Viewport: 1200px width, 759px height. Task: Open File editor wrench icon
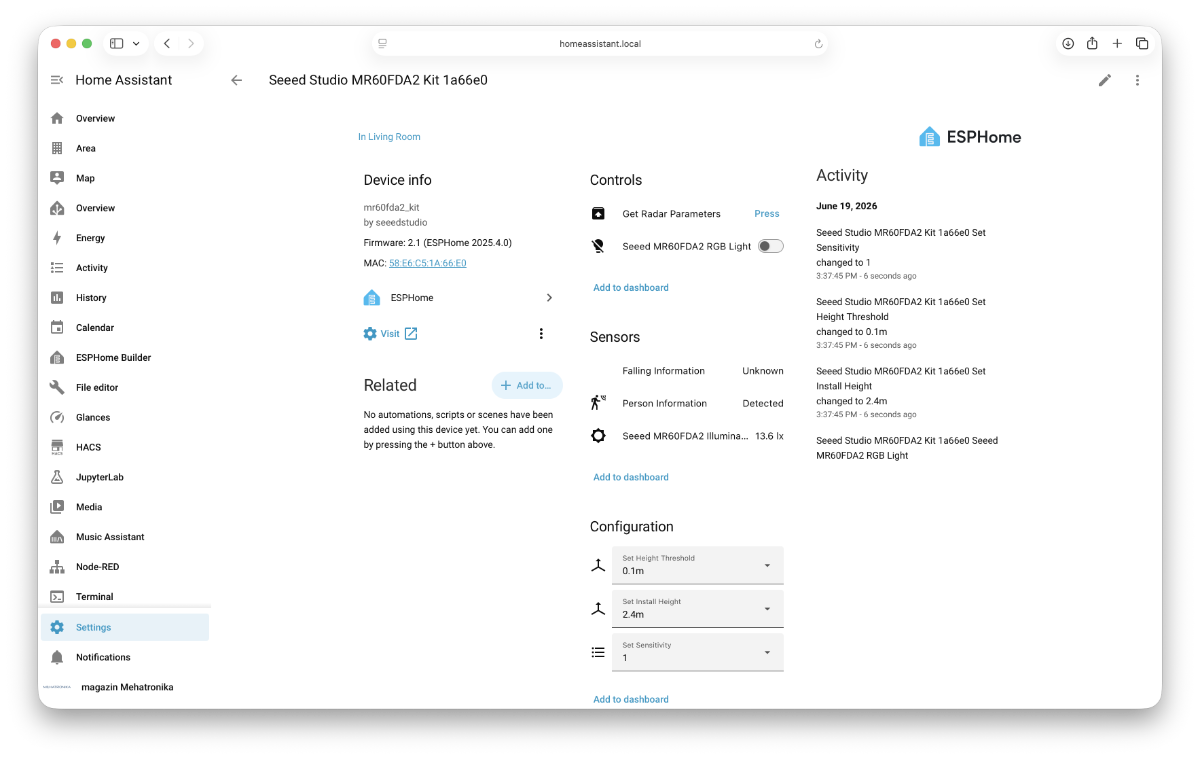(57, 387)
